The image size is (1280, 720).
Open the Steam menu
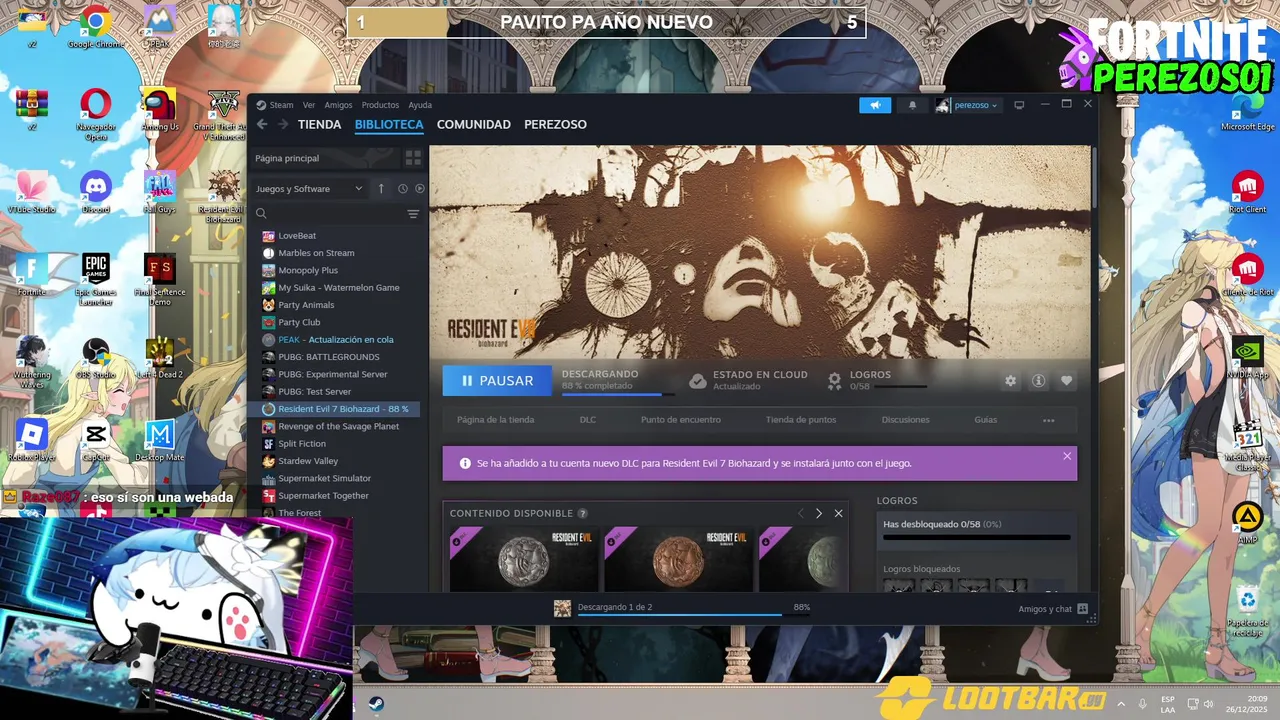(x=281, y=105)
